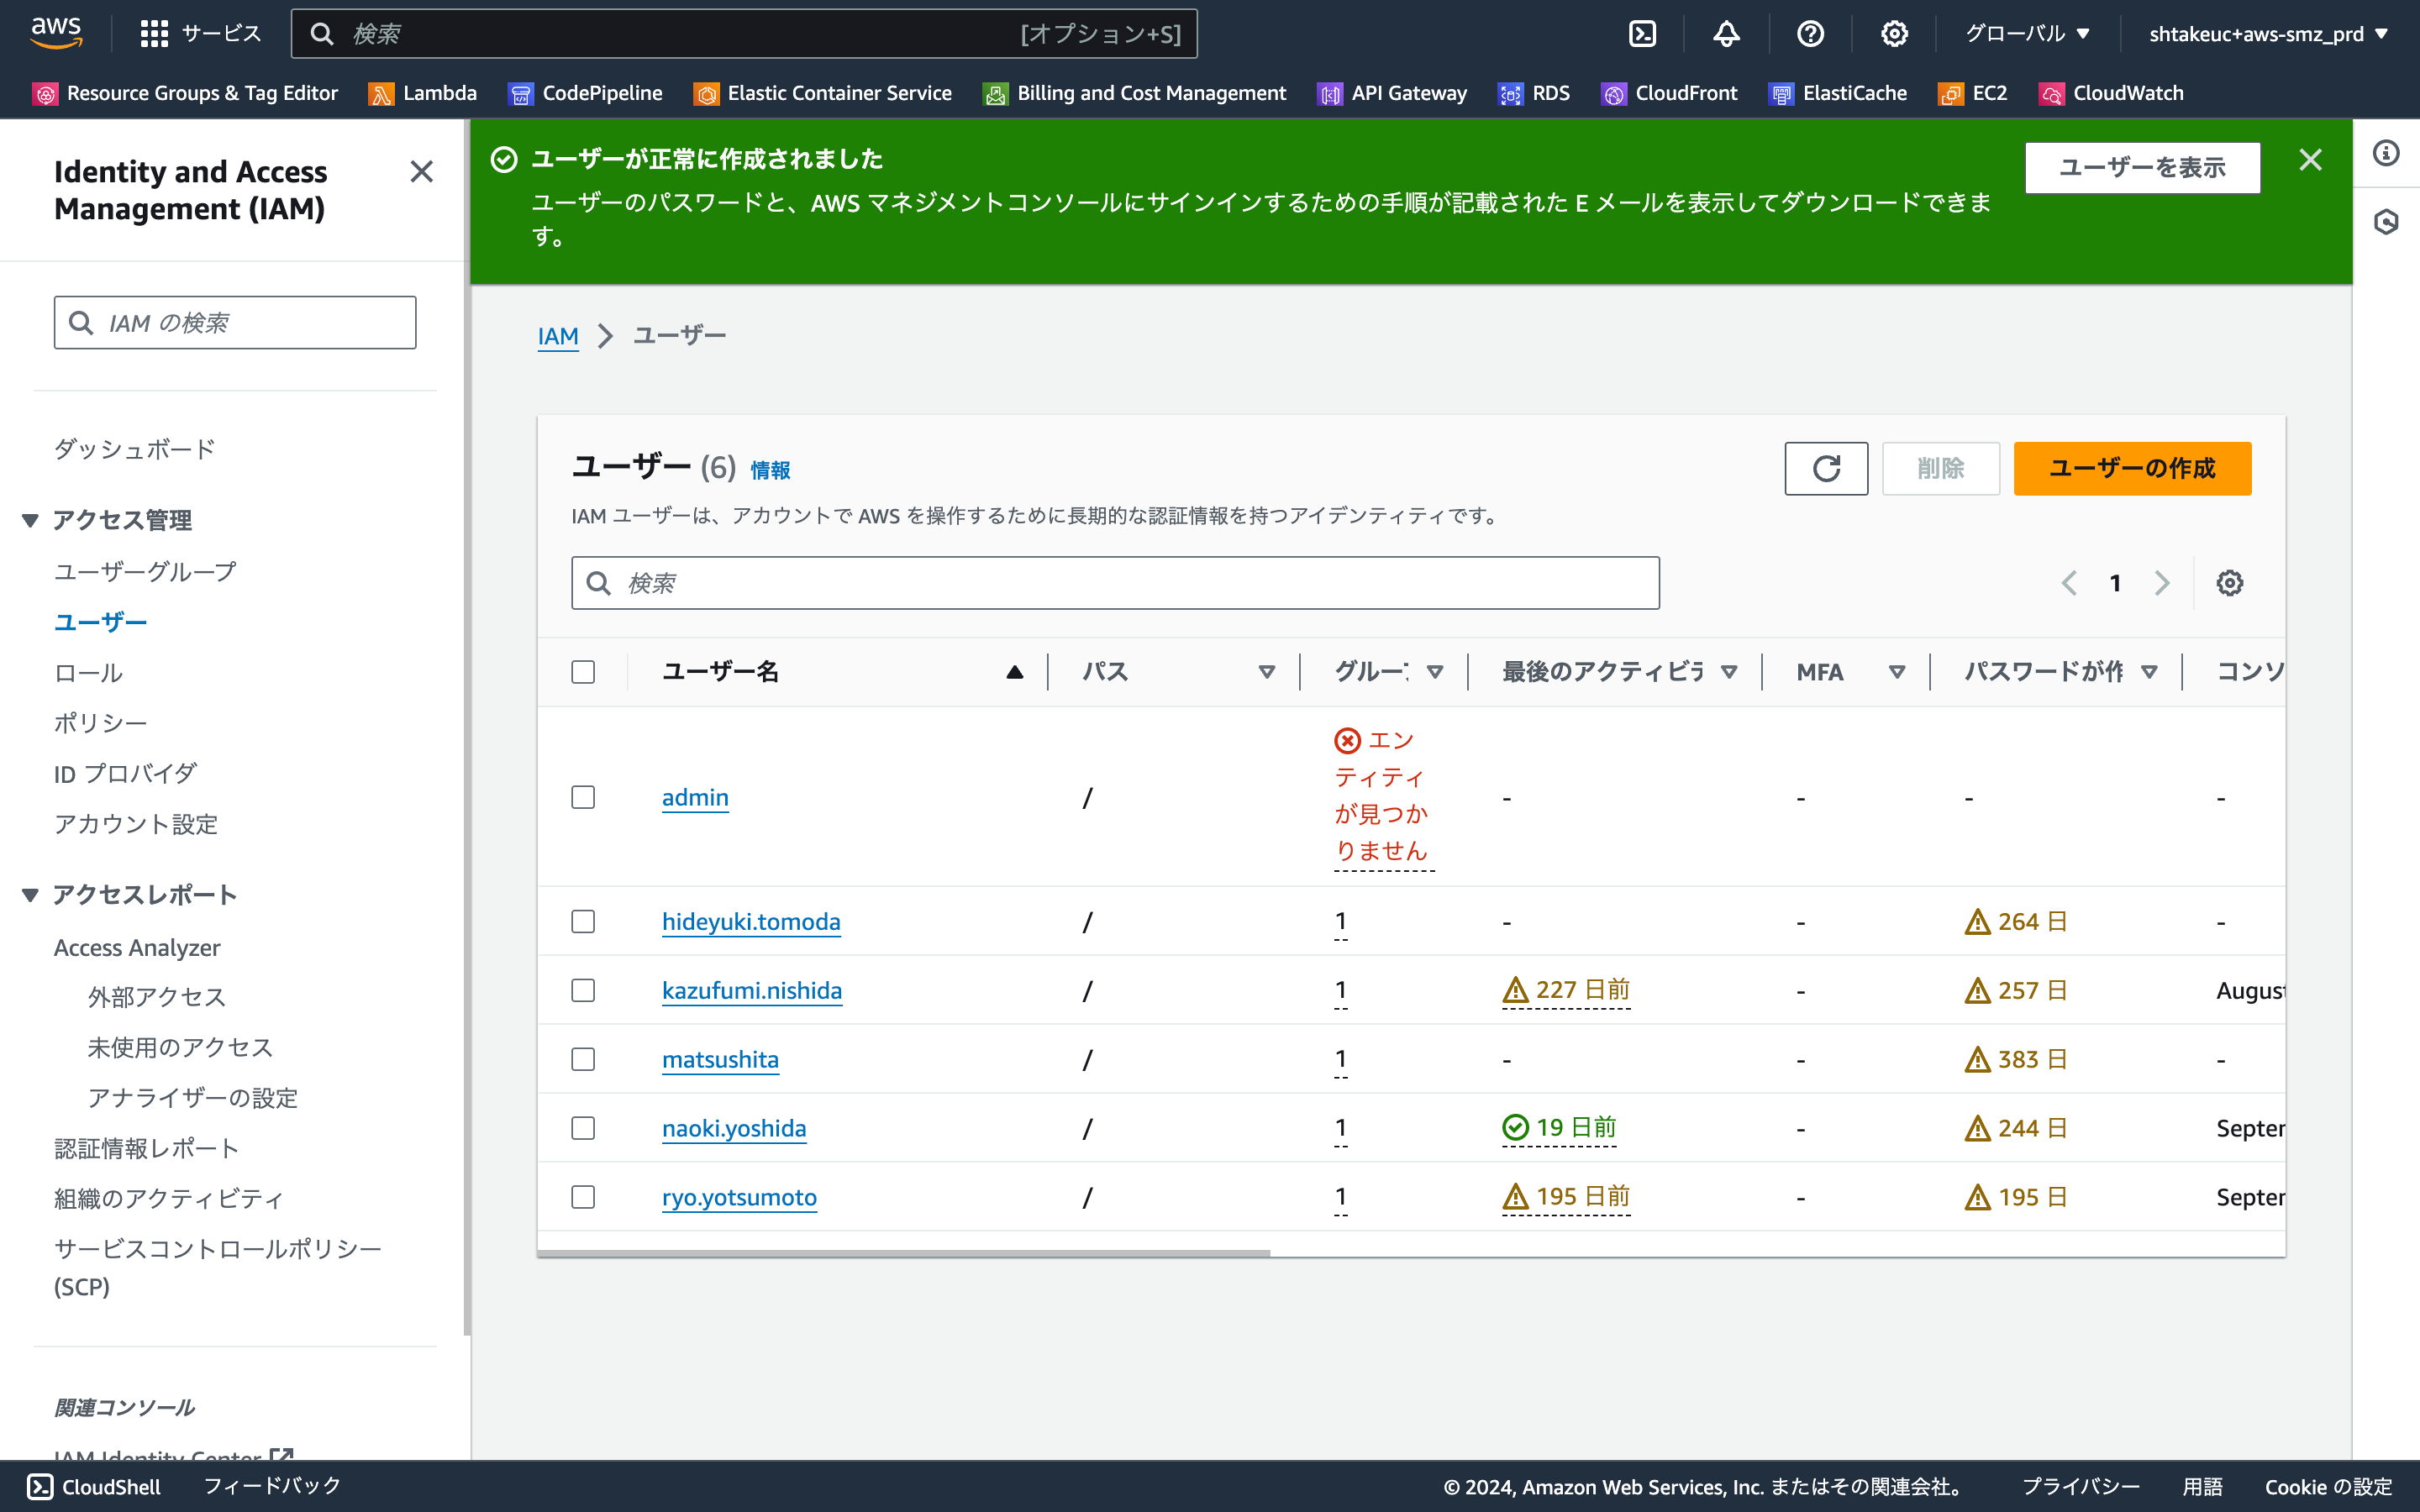This screenshot has height=1512, width=2420.
Task: Open ID プロバイダ in the sidebar
Action: point(125,774)
